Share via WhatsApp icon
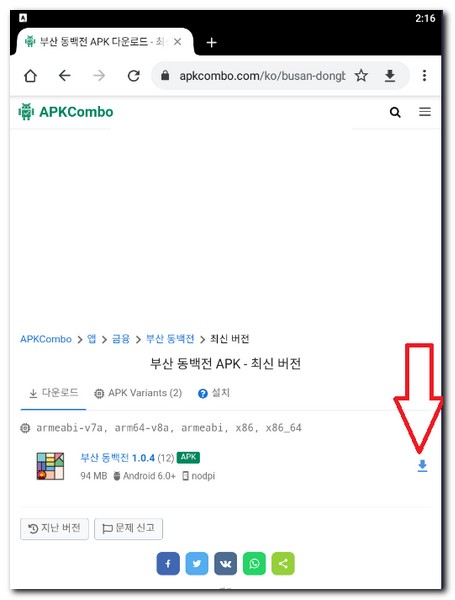 pos(254,563)
